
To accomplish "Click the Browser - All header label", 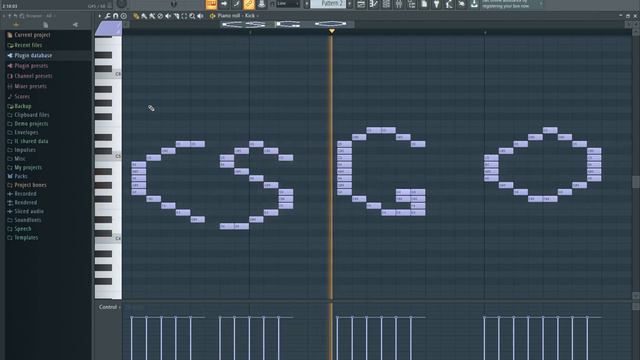I will (39, 16).
